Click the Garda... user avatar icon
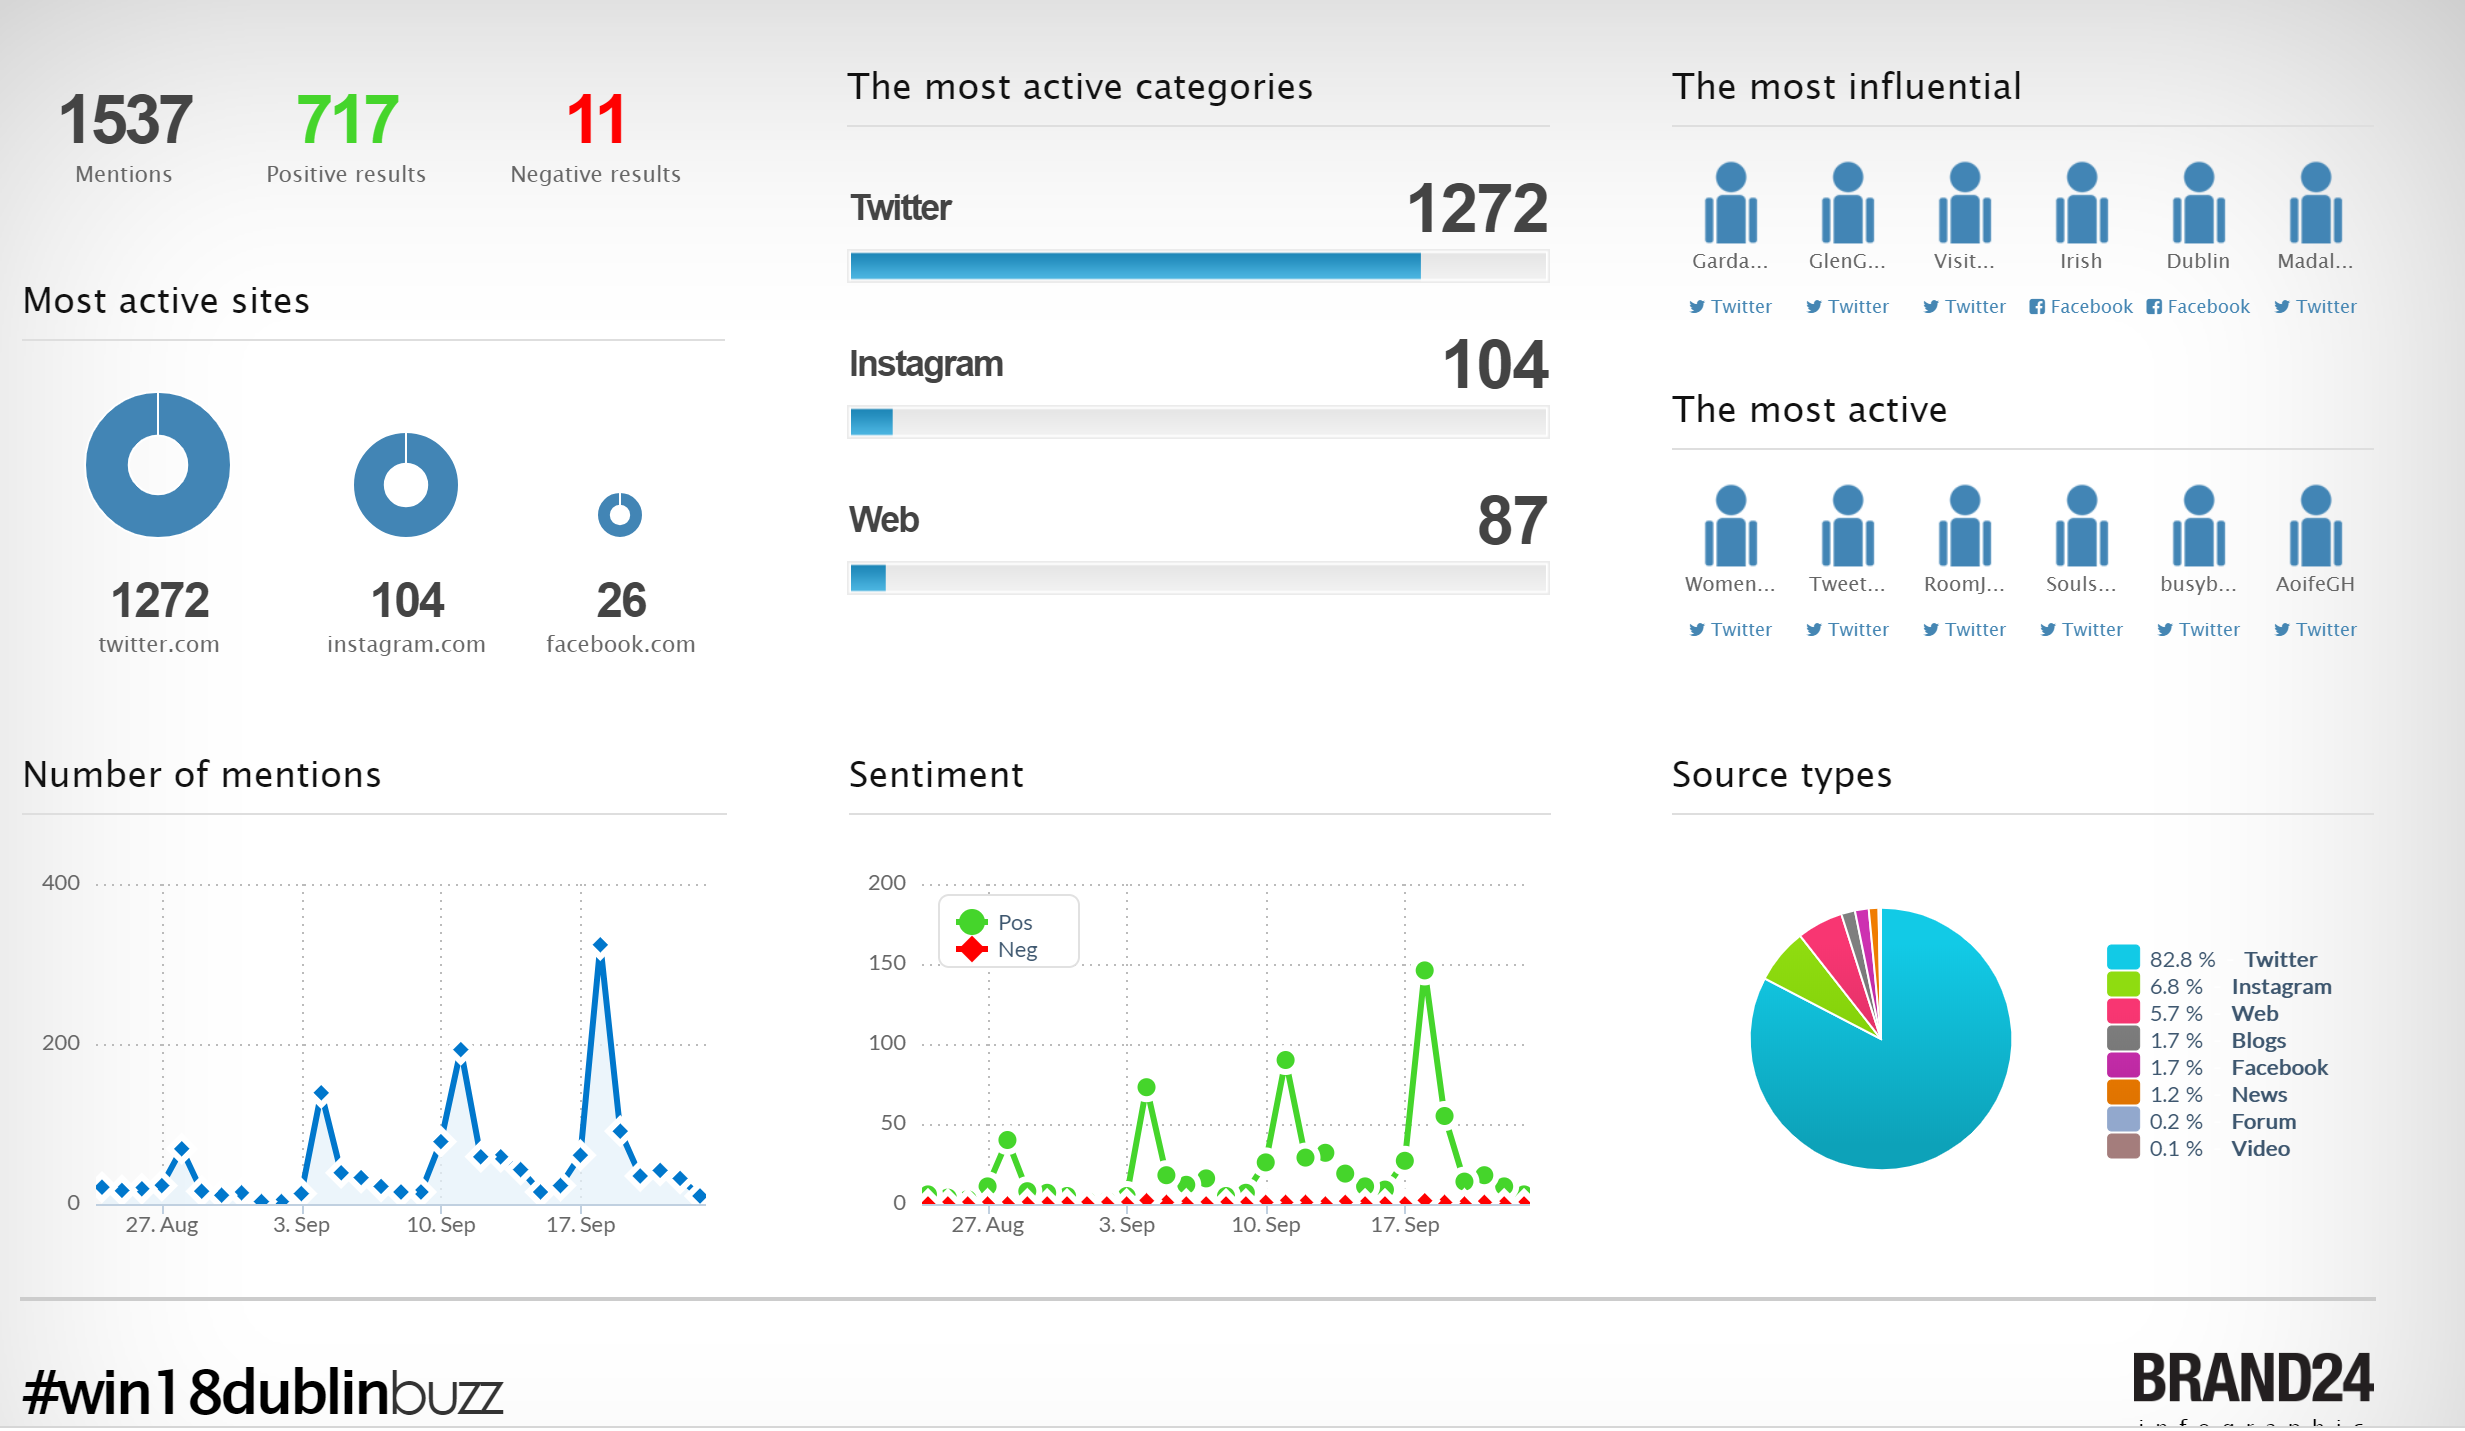The height and width of the screenshot is (1431, 2465). click(1730, 203)
